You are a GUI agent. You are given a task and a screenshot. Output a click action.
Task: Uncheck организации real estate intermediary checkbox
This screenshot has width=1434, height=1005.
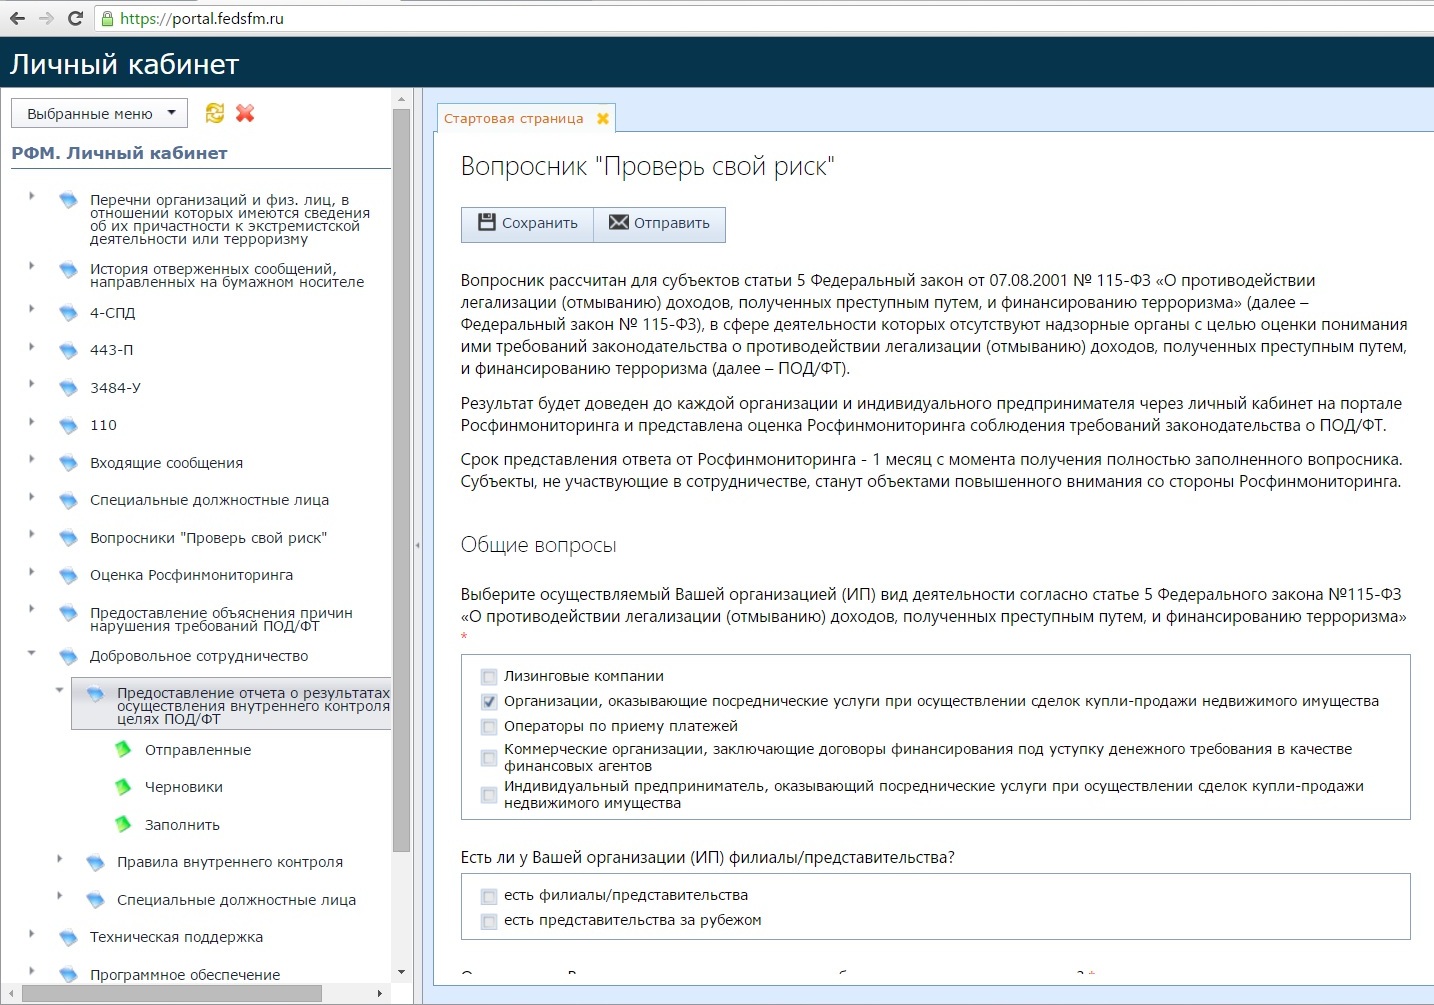(489, 702)
